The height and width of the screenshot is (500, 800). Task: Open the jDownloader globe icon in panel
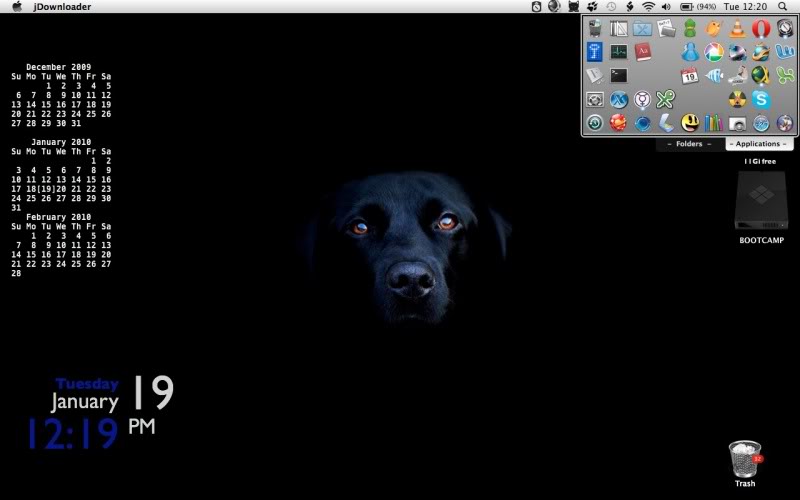click(760, 75)
